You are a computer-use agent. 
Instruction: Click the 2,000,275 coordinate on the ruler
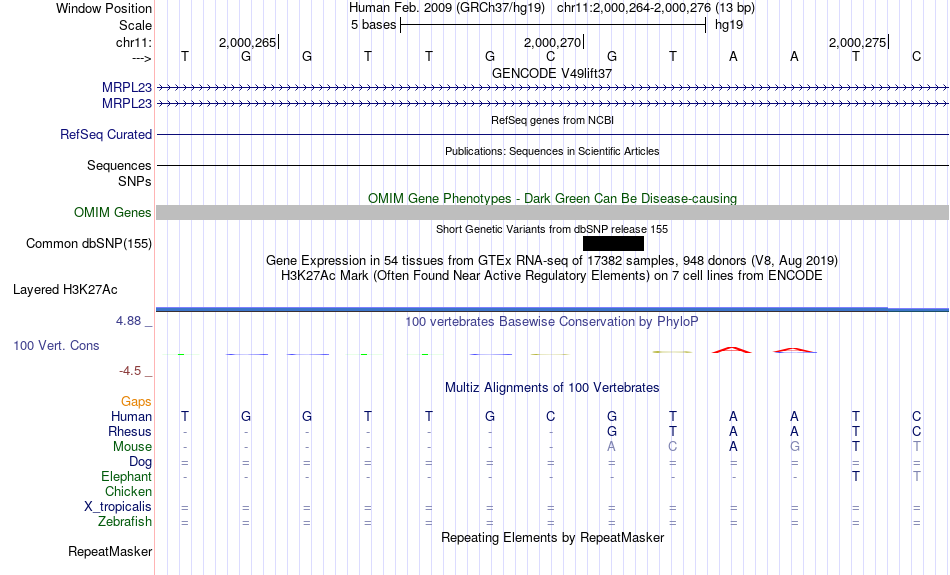tap(857, 42)
